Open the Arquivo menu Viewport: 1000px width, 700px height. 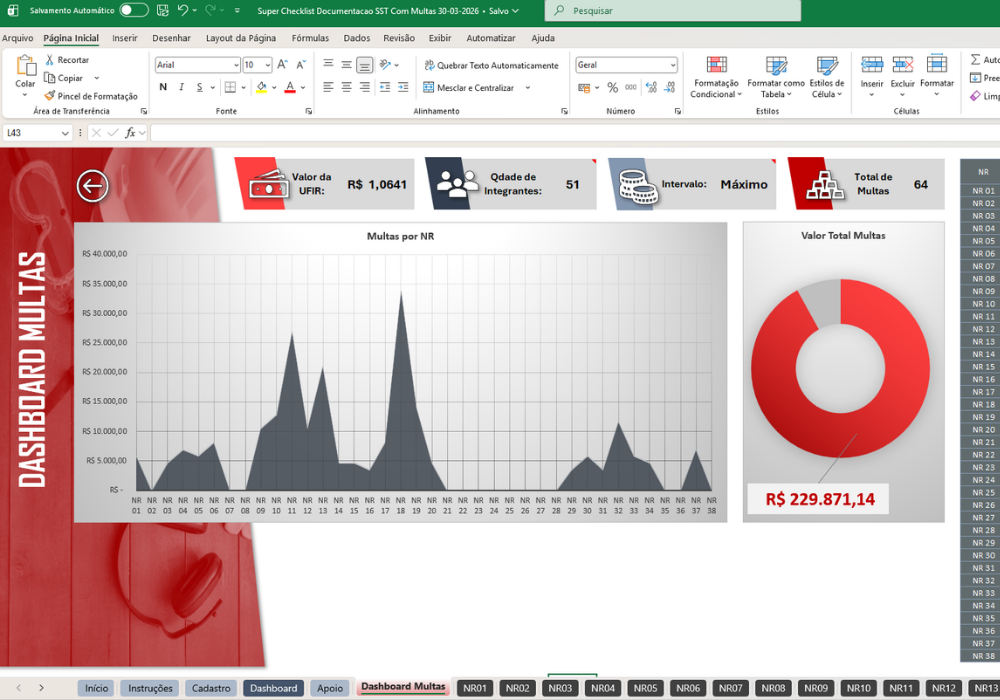(x=17, y=38)
